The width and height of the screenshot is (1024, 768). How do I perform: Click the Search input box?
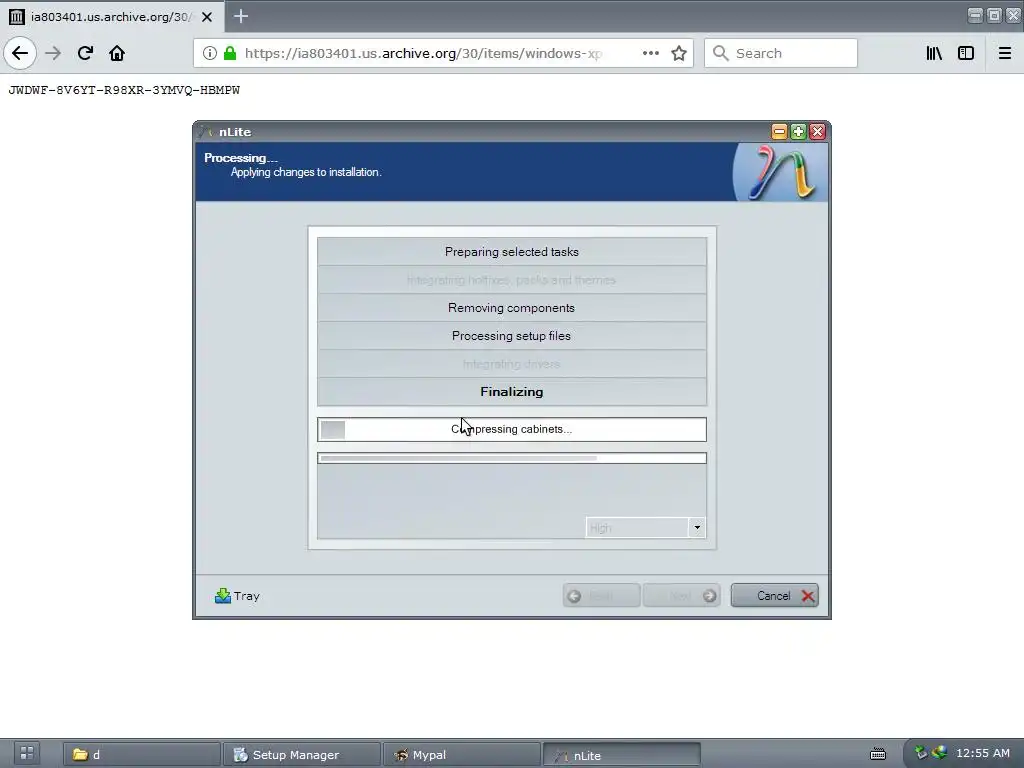[780, 53]
